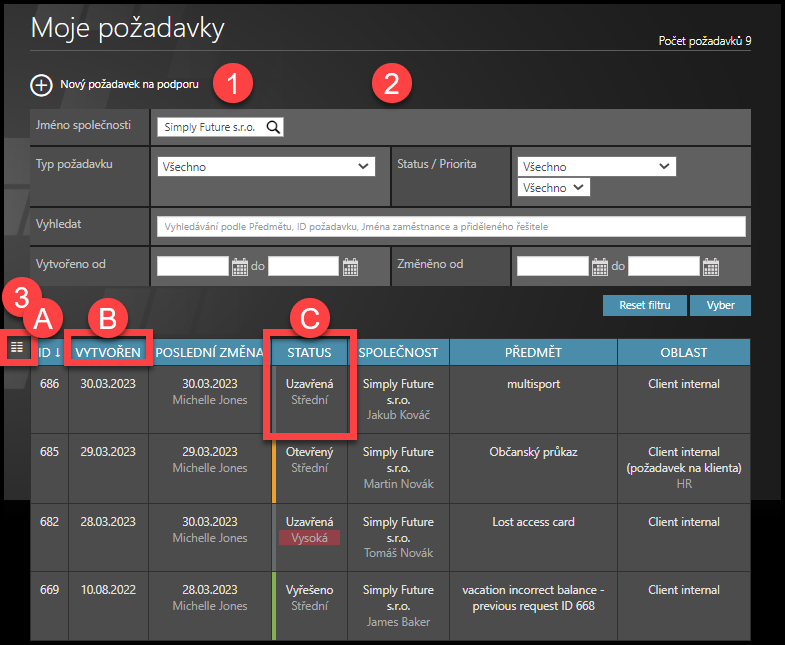The image size is (785, 645).
Task: Click the magnifier icon in the company name field
Action: [x=272, y=127]
